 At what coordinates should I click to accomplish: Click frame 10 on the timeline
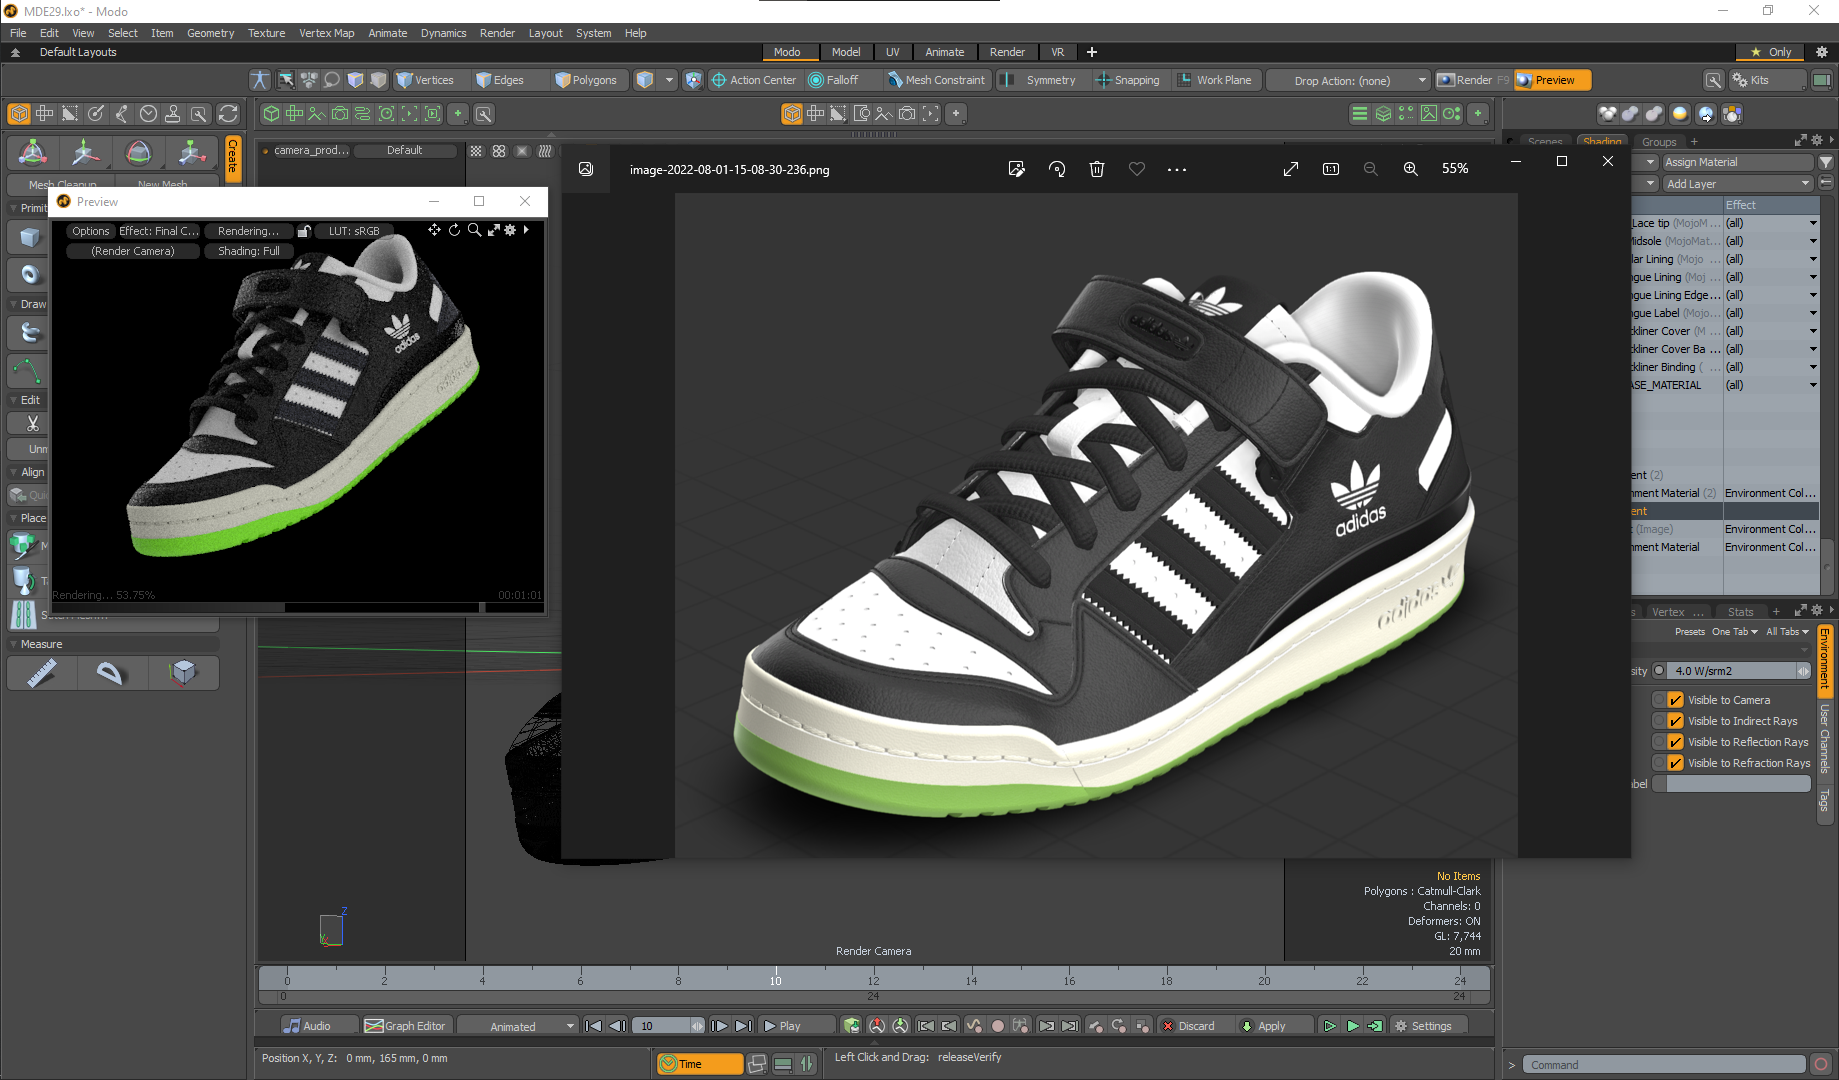pyautogui.click(x=775, y=981)
